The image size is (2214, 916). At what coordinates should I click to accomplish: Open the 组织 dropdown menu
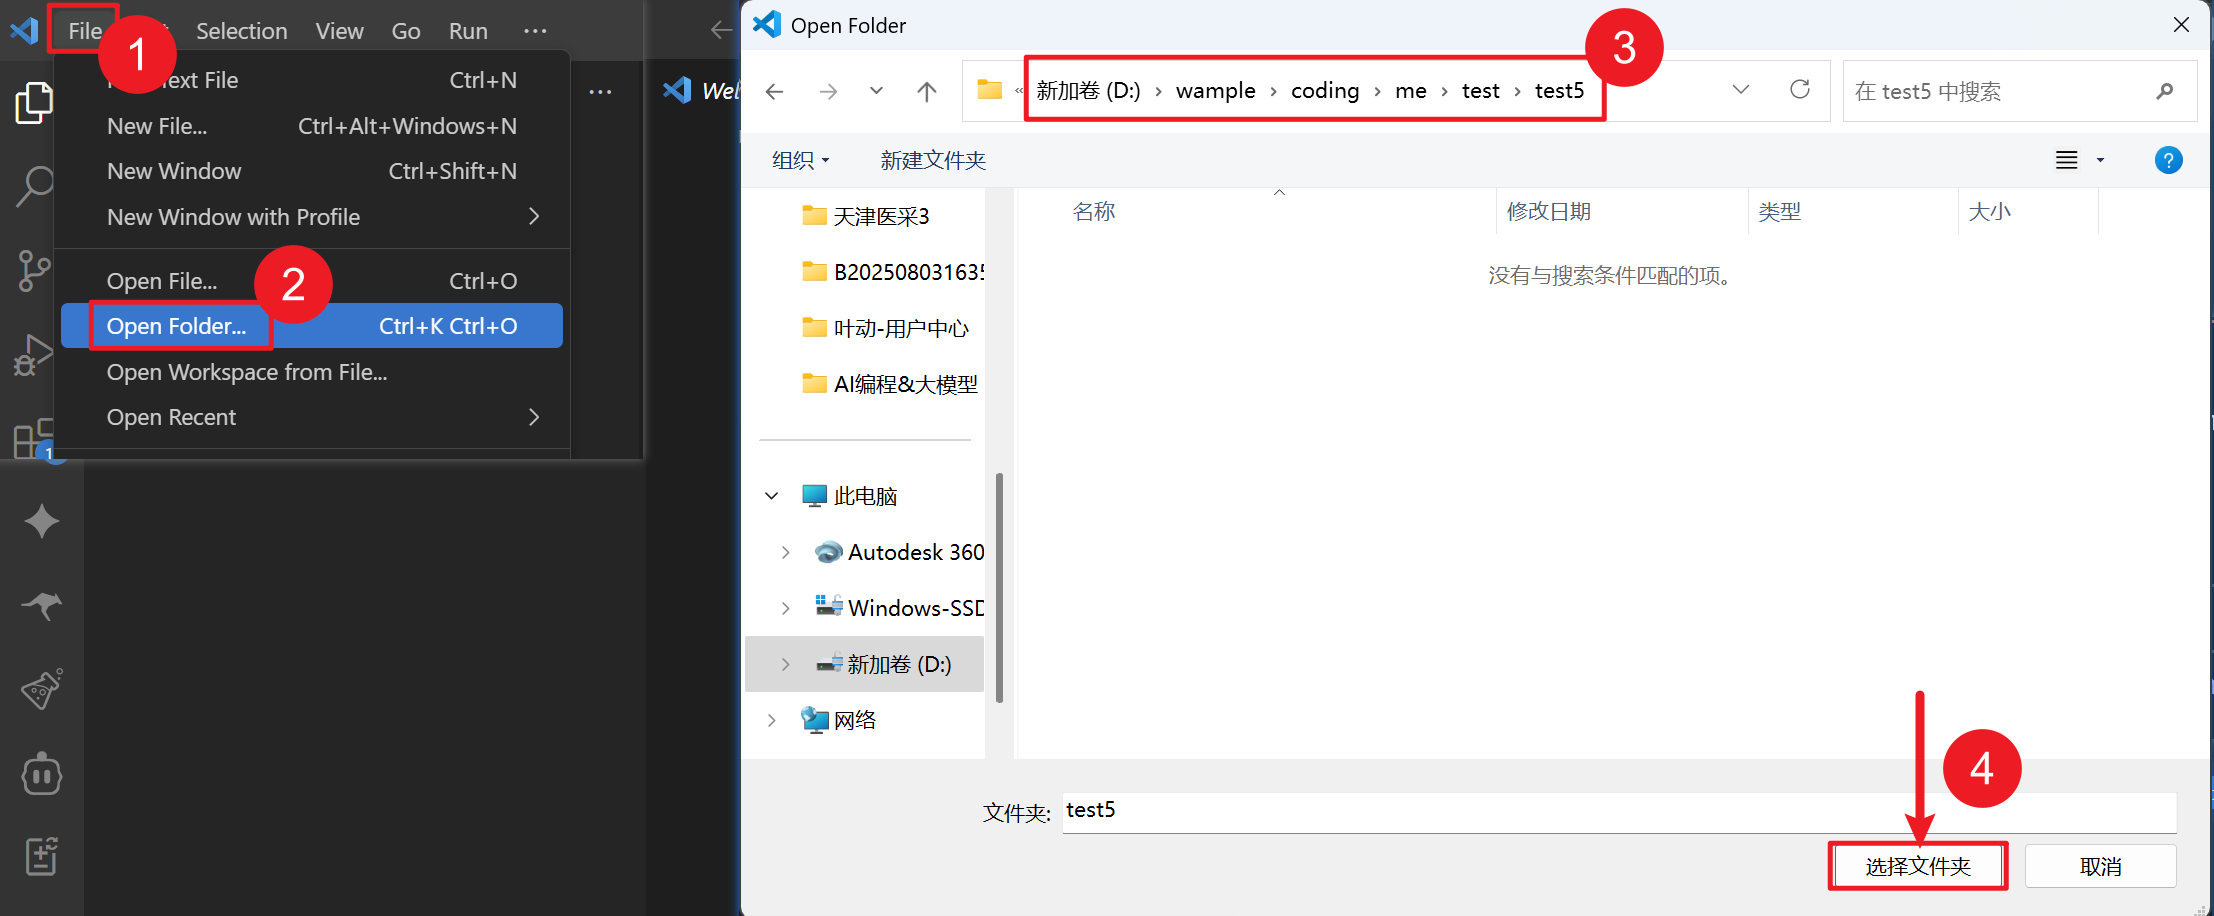click(x=800, y=160)
